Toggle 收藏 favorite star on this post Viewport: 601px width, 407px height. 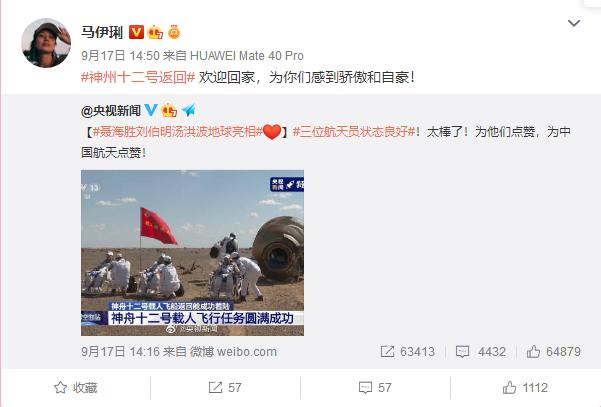pyautogui.click(x=76, y=388)
